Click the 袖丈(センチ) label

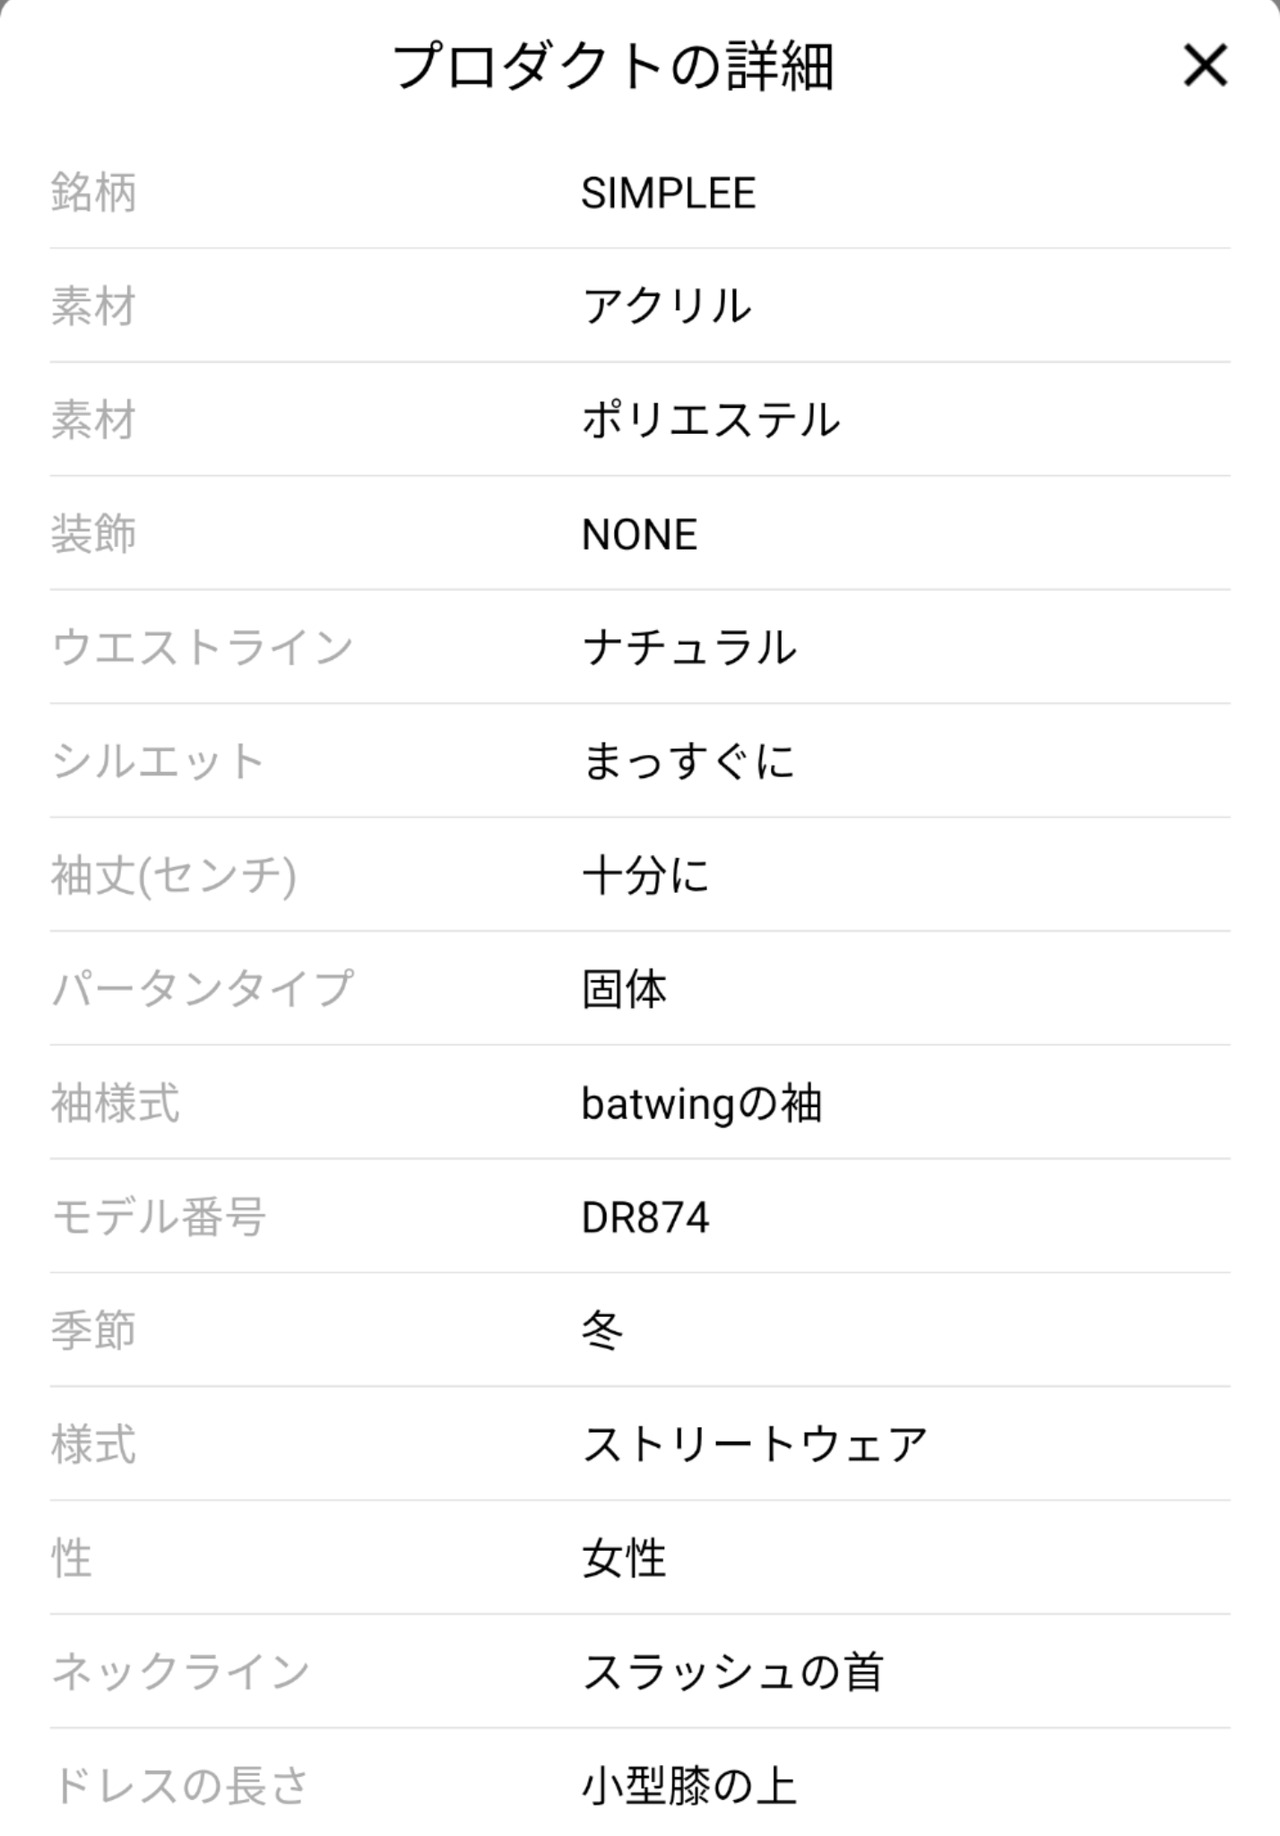pos(174,876)
